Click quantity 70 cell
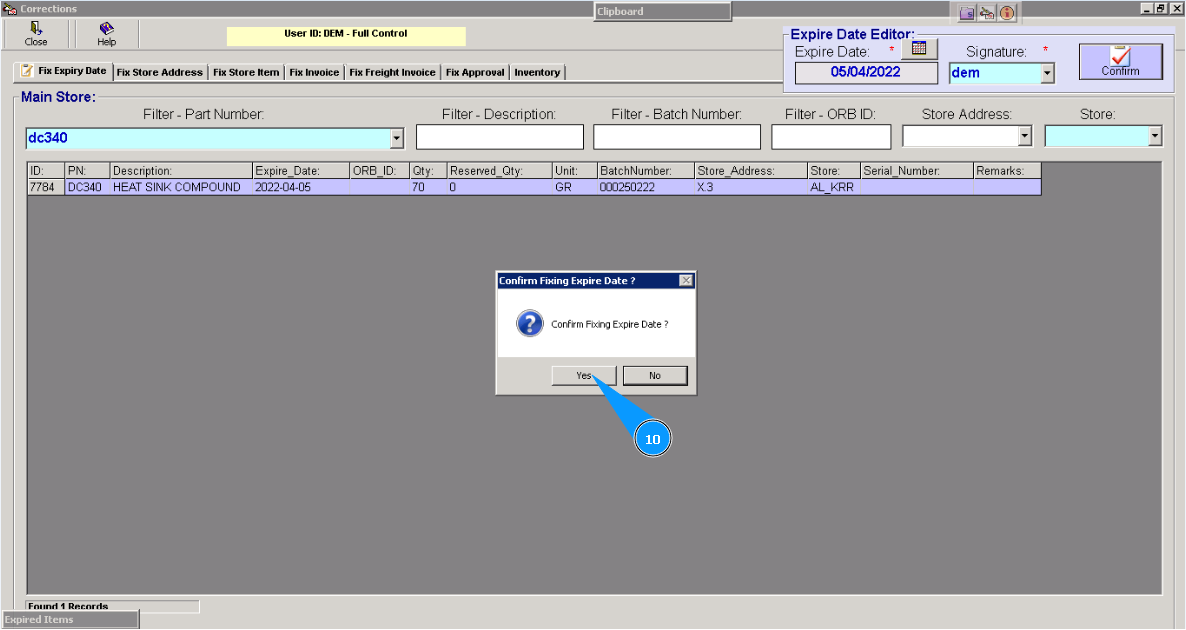 point(428,187)
